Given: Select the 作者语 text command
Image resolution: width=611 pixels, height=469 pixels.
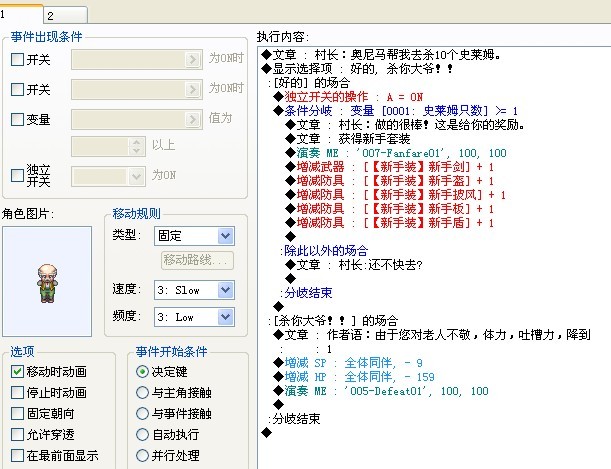Looking at the screenshot, I should 432,335.
